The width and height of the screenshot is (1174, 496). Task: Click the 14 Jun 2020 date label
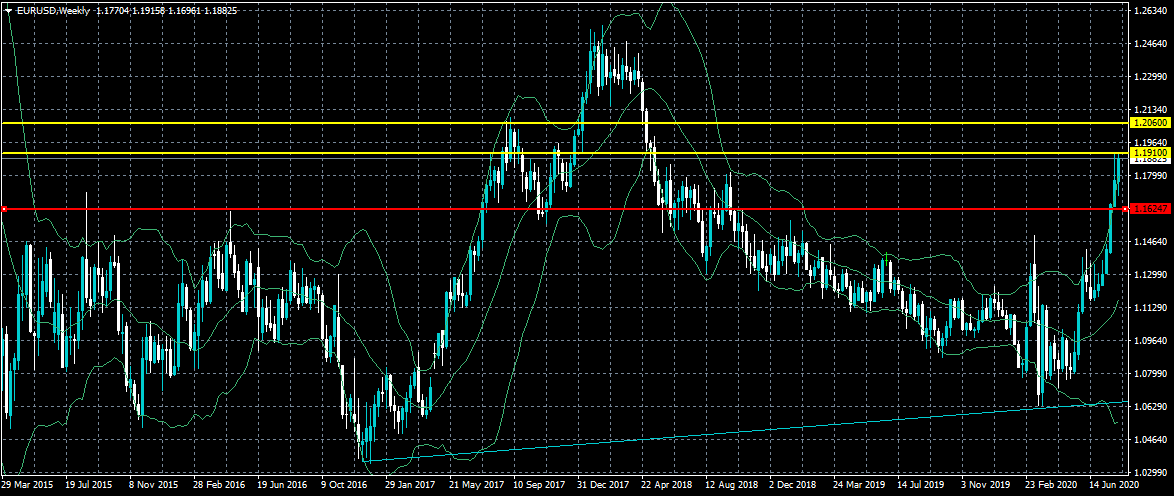click(x=1114, y=486)
